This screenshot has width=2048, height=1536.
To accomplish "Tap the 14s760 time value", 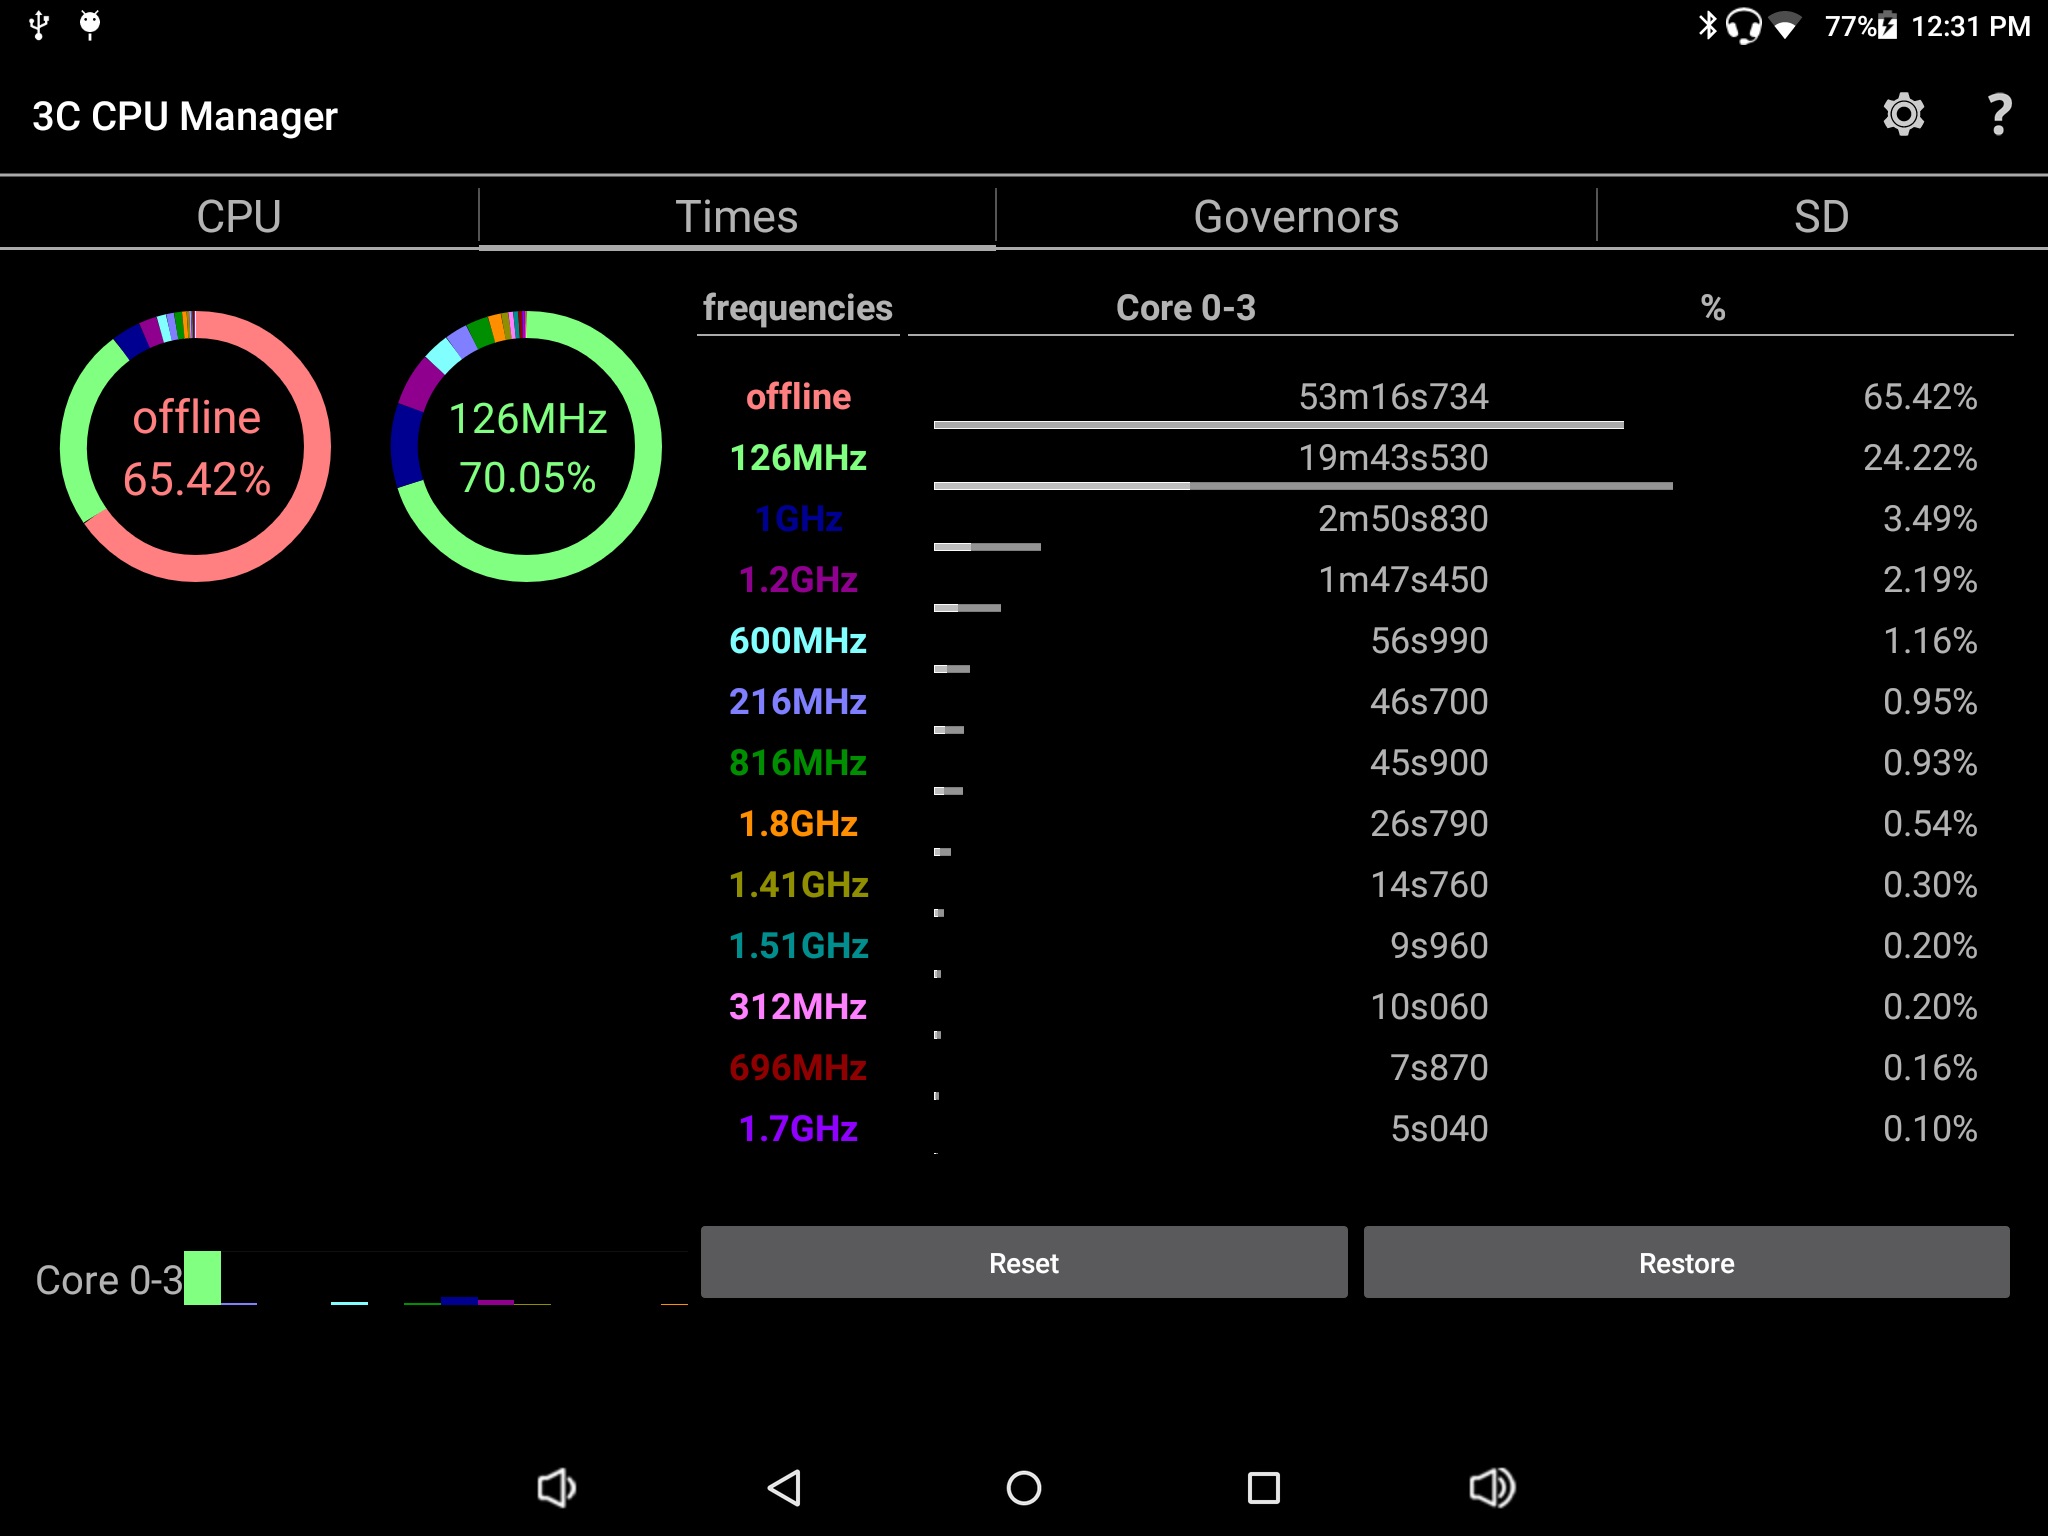I will (1429, 885).
